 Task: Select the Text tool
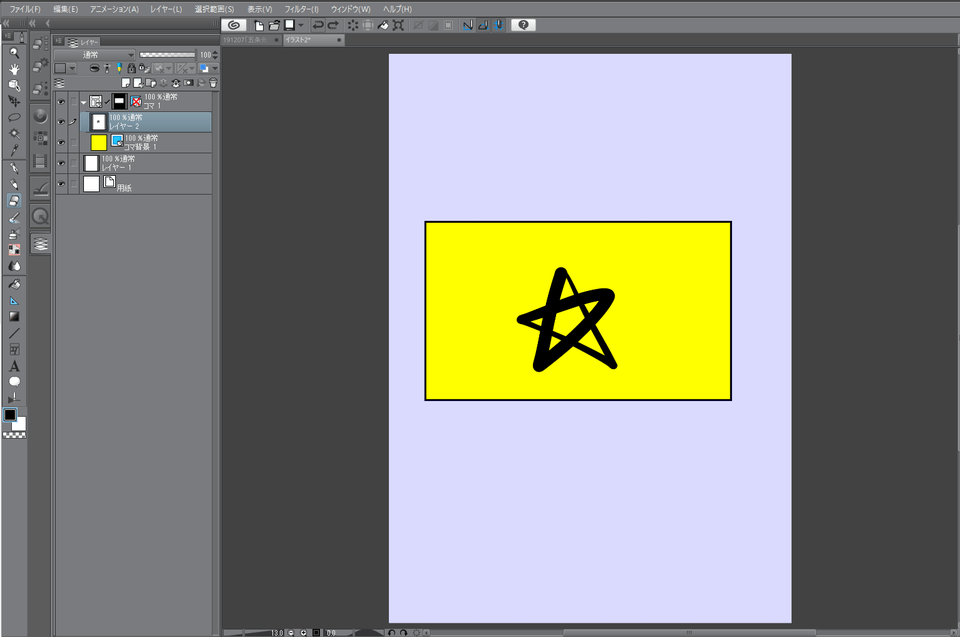point(14,366)
